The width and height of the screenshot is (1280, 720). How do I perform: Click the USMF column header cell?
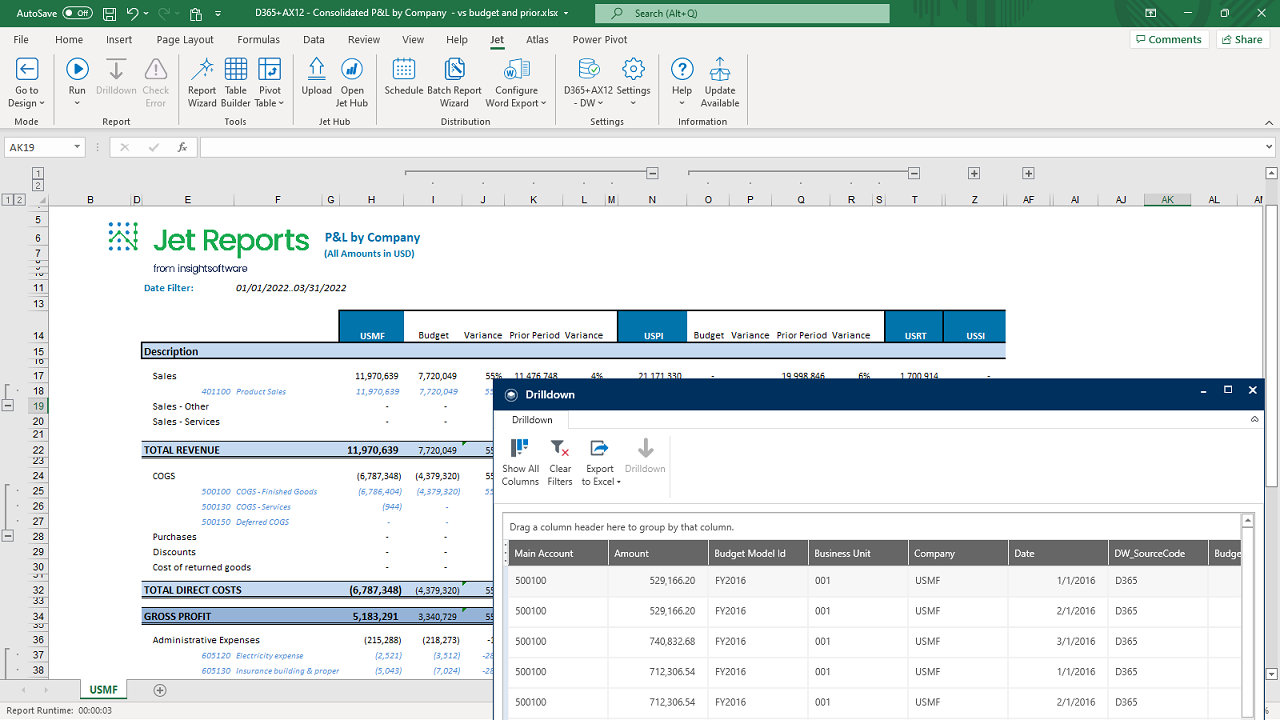(372, 327)
